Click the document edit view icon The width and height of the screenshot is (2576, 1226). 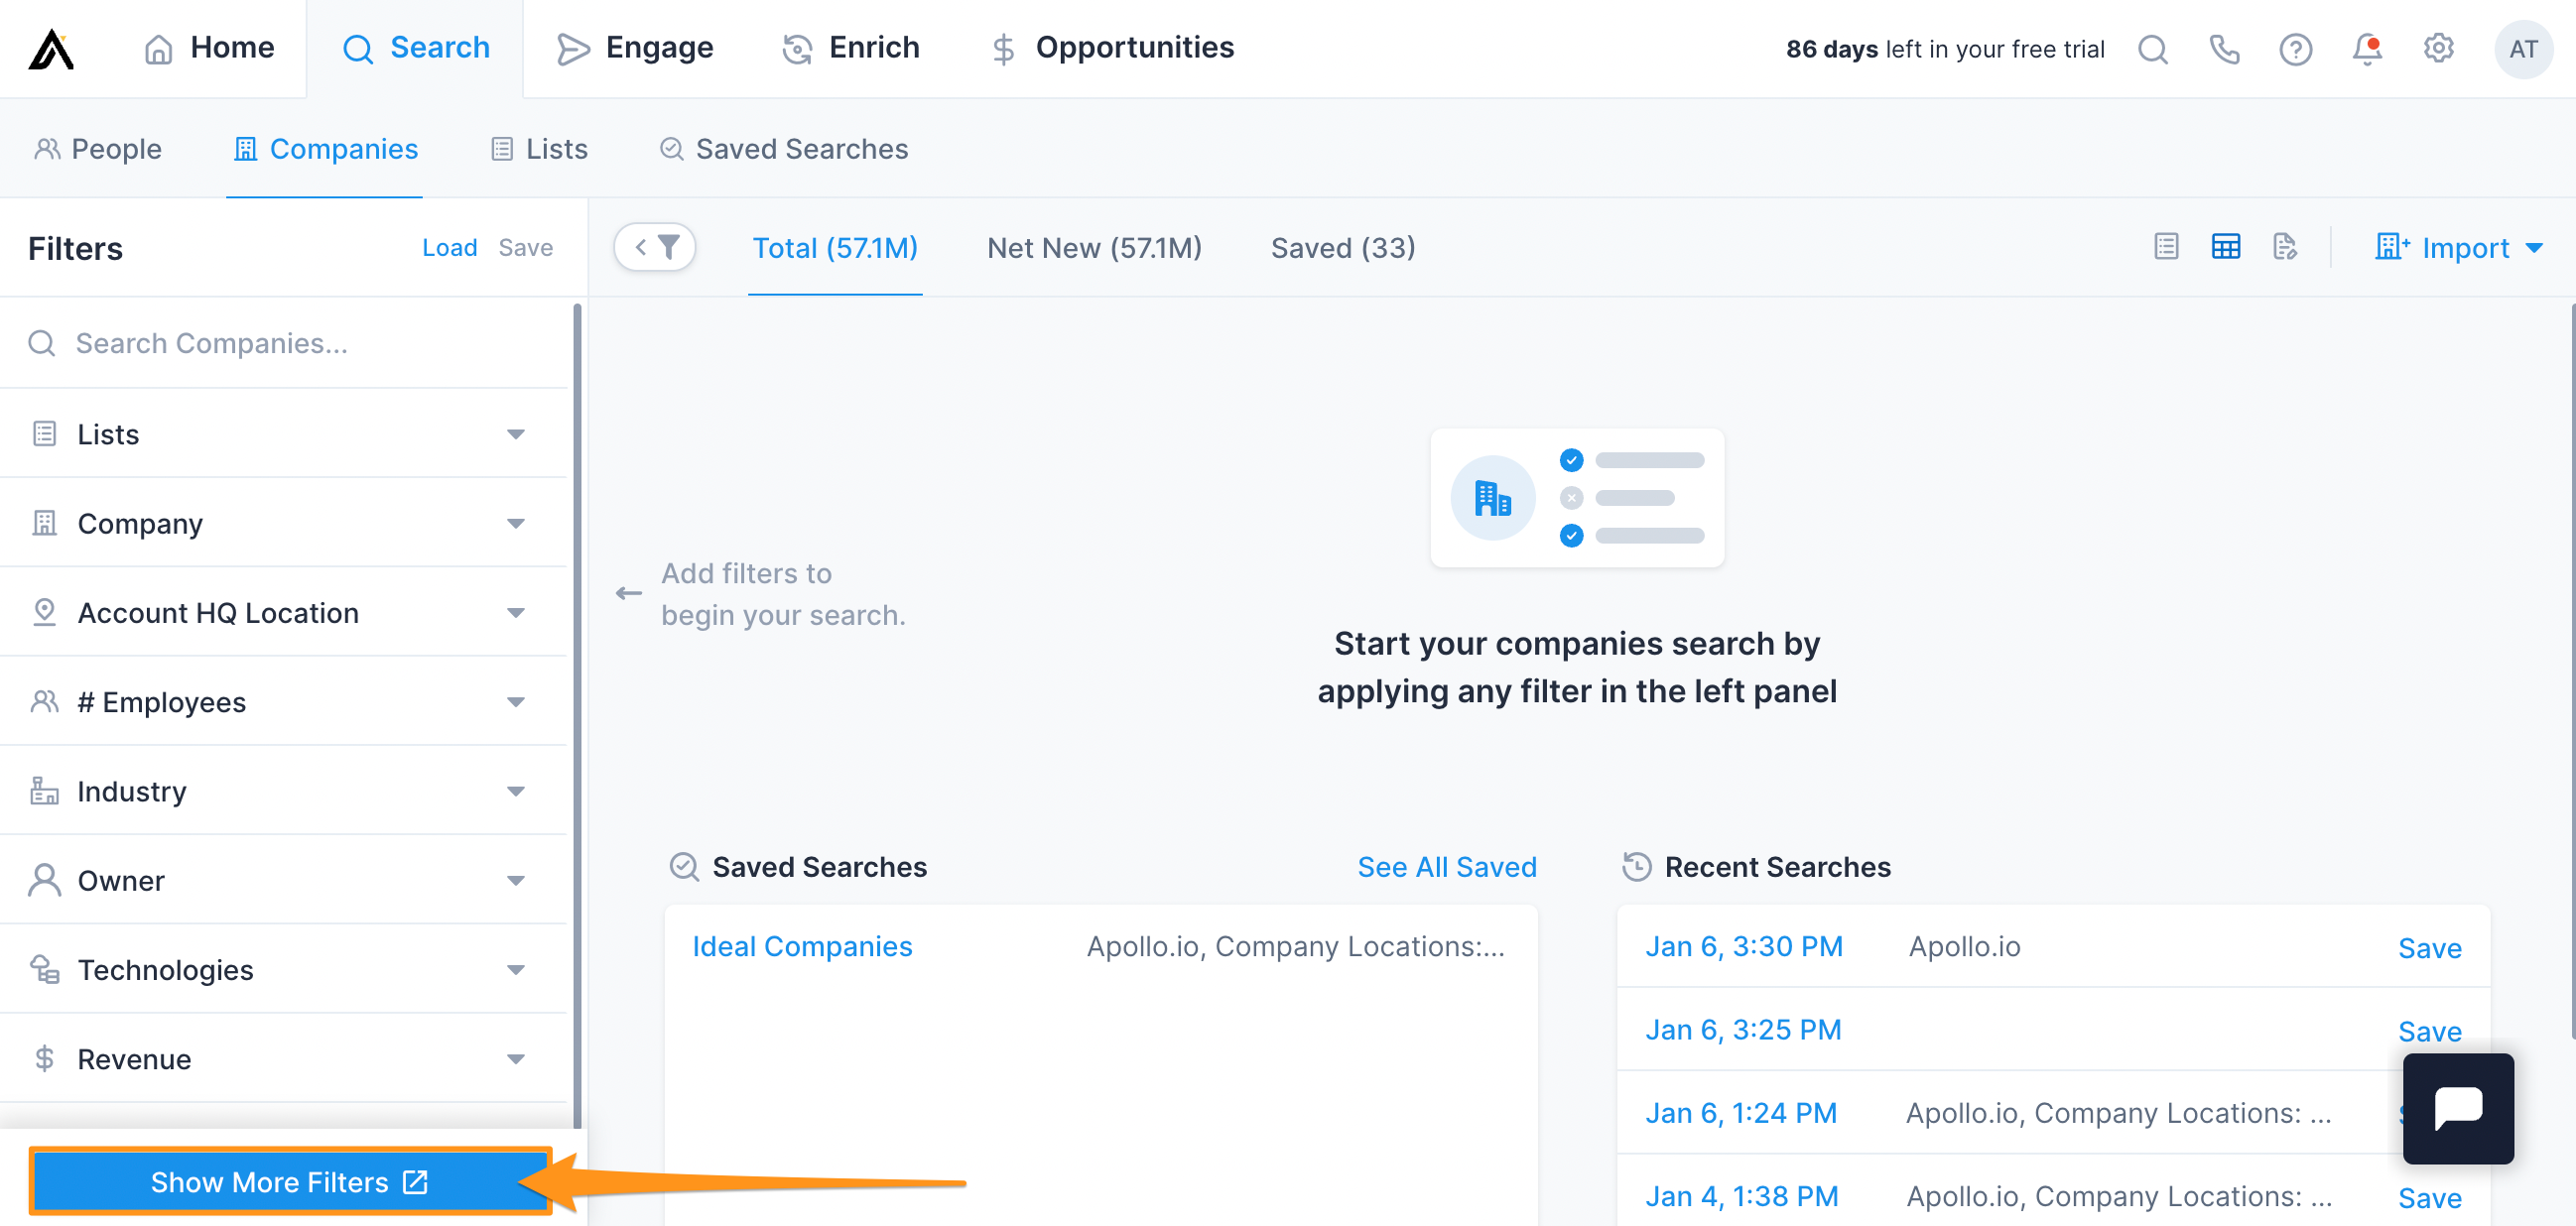[x=2285, y=247]
